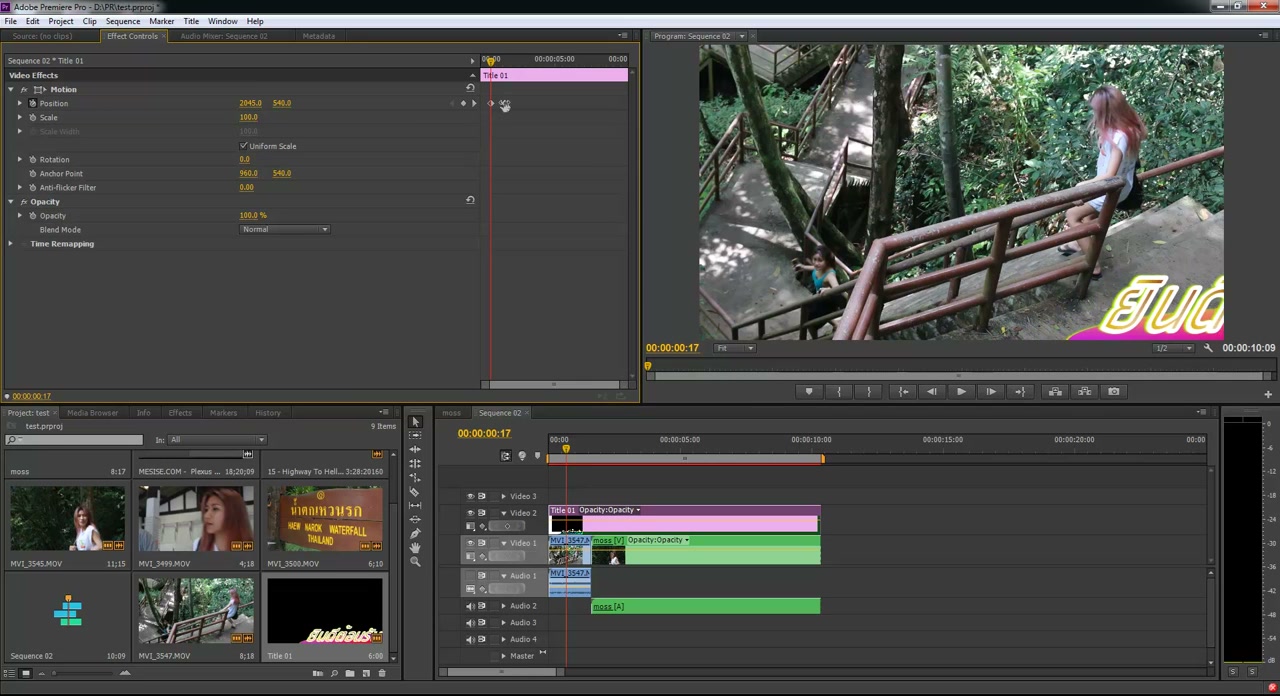Step back one frame in the Program monitor
The height and width of the screenshot is (696, 1280).
[932, 392]
